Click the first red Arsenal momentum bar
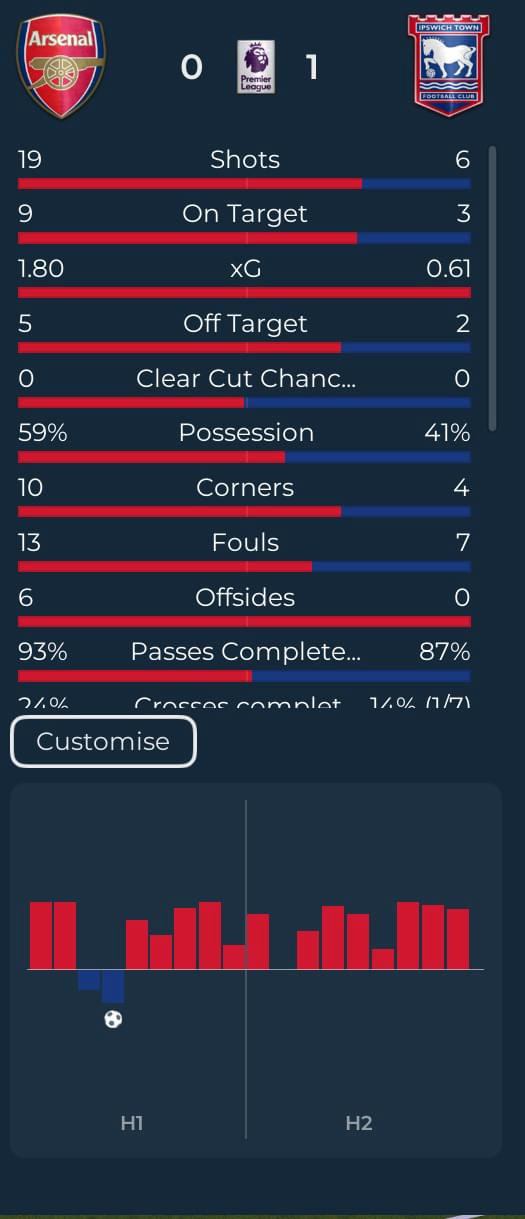525x1219 pixels. point(40,936)
